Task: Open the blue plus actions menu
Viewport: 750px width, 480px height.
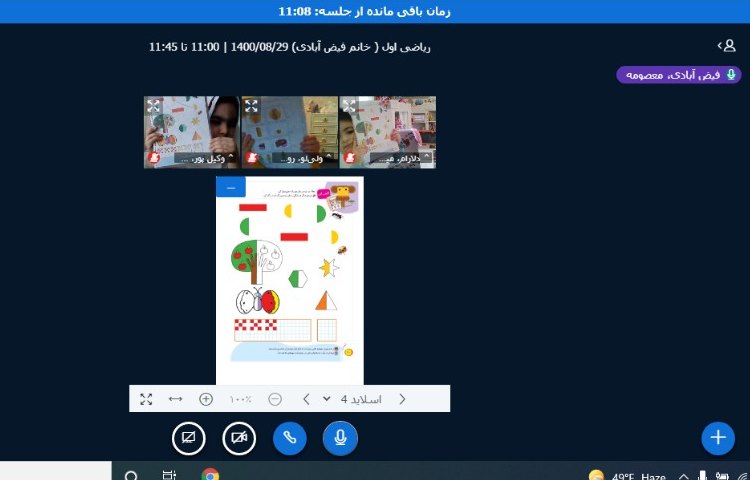Action: click(718, 437)
